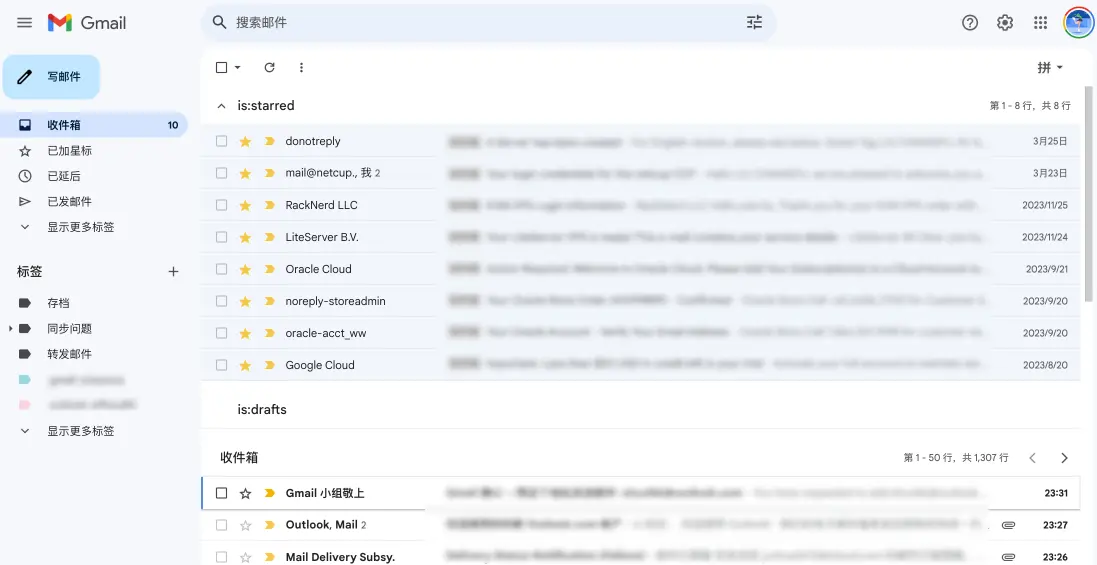Click the 第 1 - 50 行 inbox count
1097x565 pixels.
pyautogui.click(x=956, y=458)
